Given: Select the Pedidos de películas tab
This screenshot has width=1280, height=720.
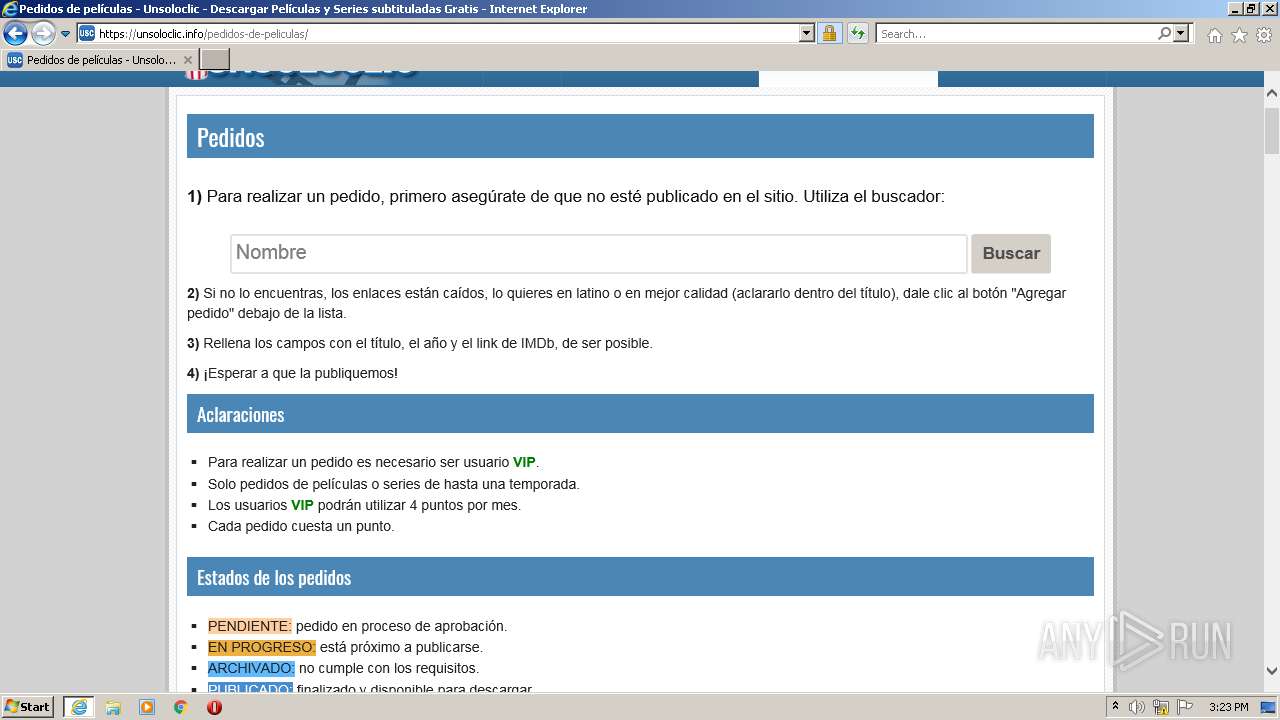Looking at the screenshot, I should [x=100, y=60].
